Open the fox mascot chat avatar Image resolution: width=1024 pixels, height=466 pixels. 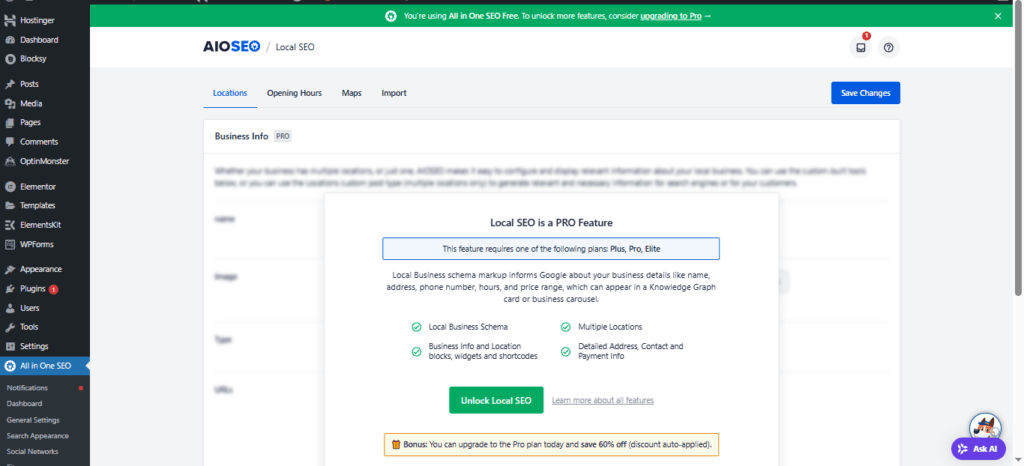985,426
